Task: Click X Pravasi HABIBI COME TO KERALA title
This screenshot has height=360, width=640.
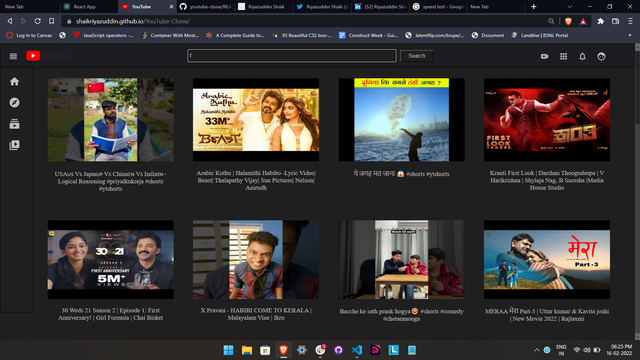Action: tap(256, 314)
